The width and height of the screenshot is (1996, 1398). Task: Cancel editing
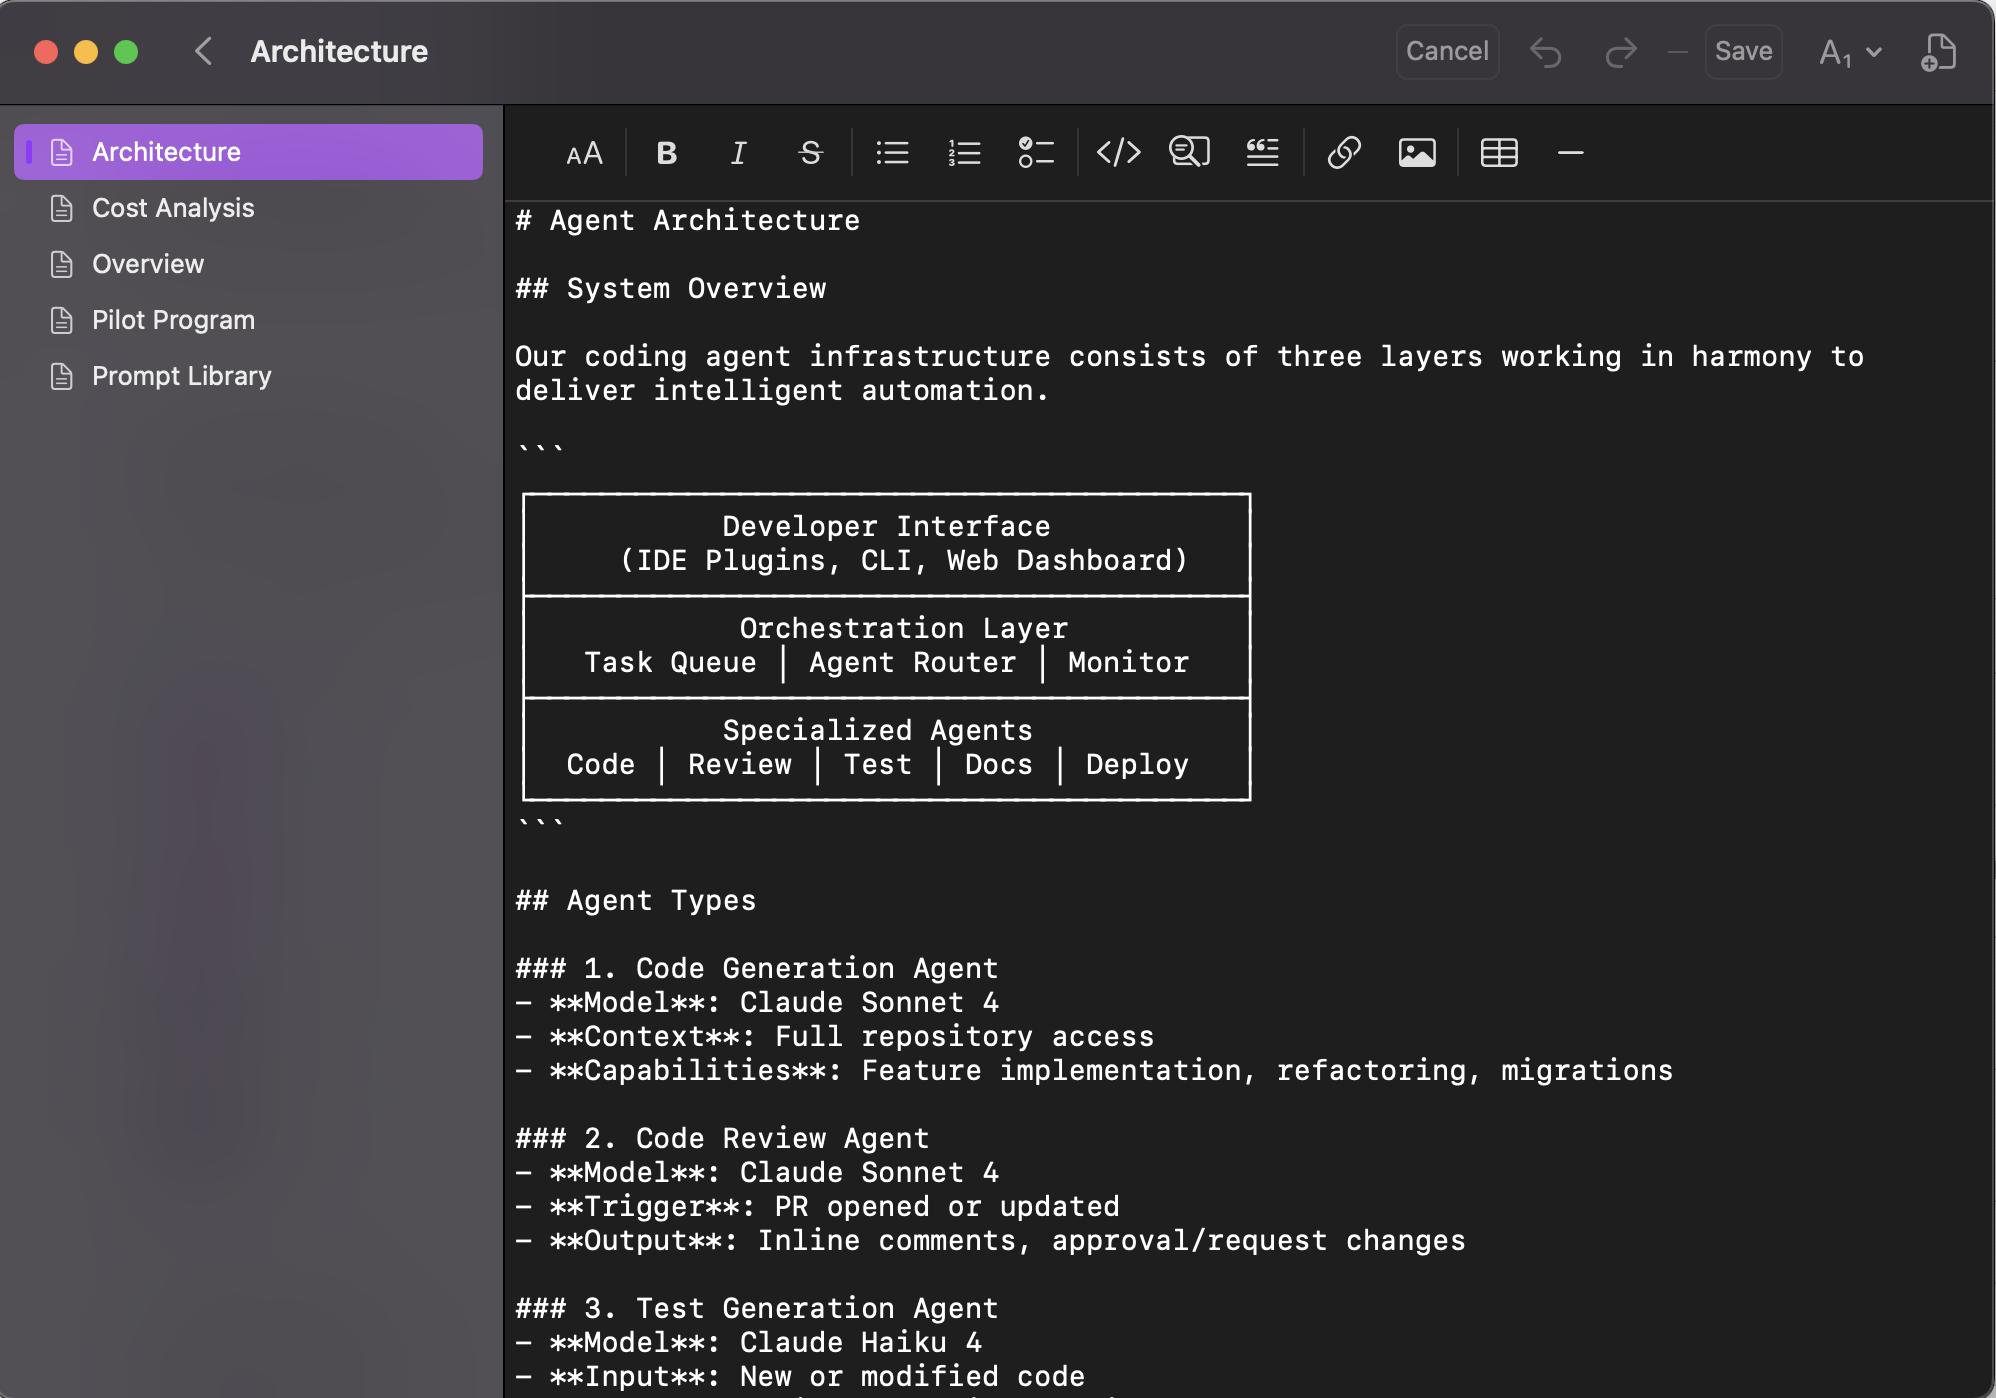(1447, 51)
